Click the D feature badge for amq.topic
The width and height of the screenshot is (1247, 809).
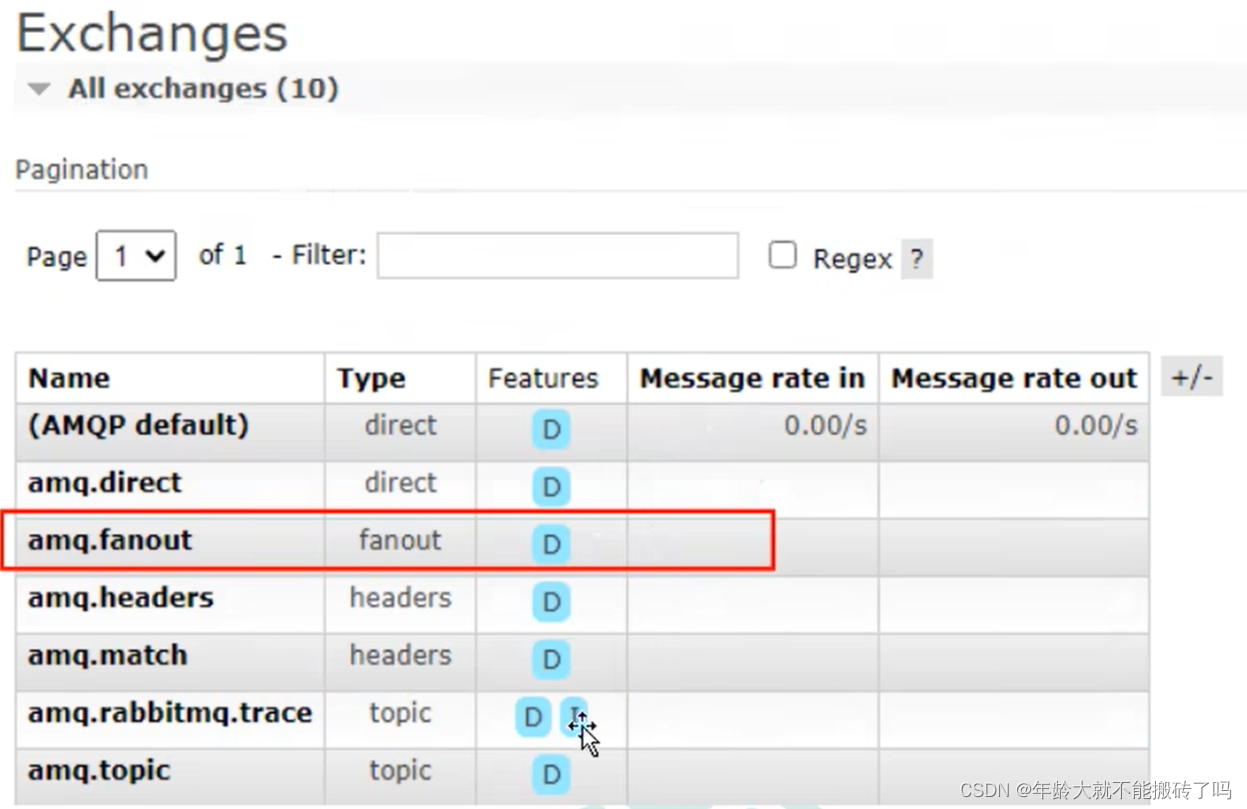(550, 774)
